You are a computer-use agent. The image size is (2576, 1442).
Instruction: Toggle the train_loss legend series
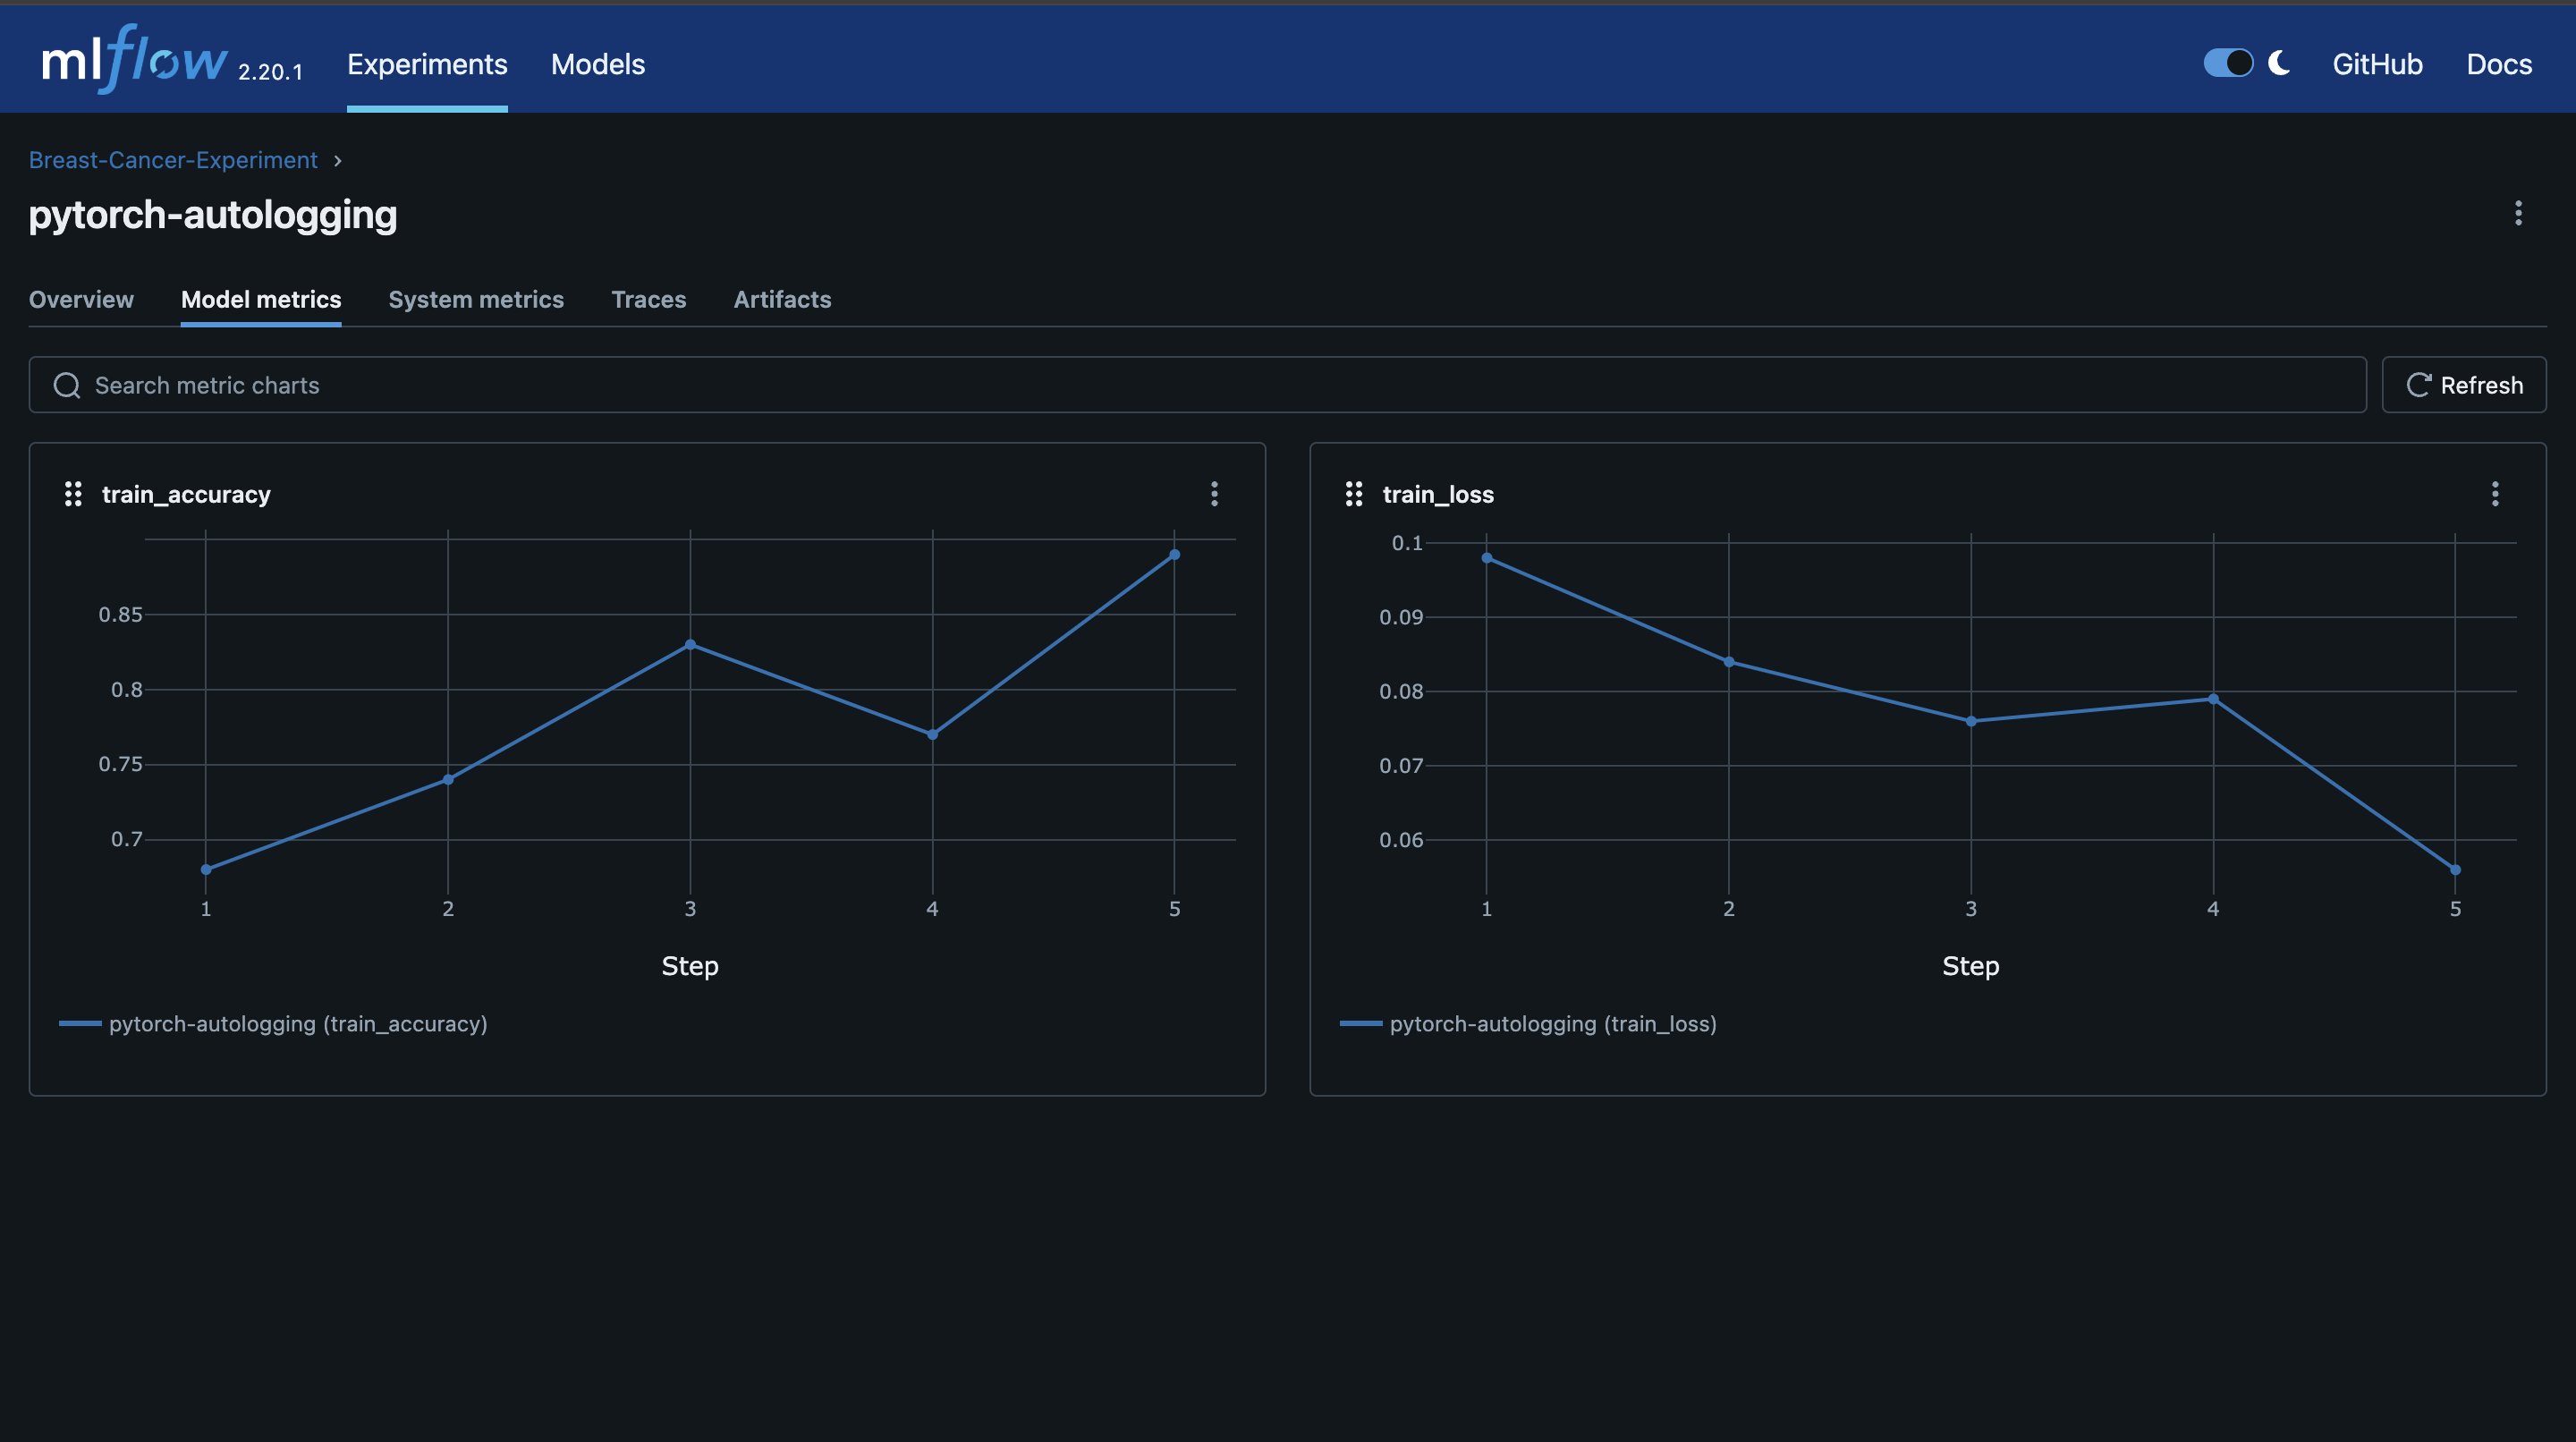[1552, 1024]
